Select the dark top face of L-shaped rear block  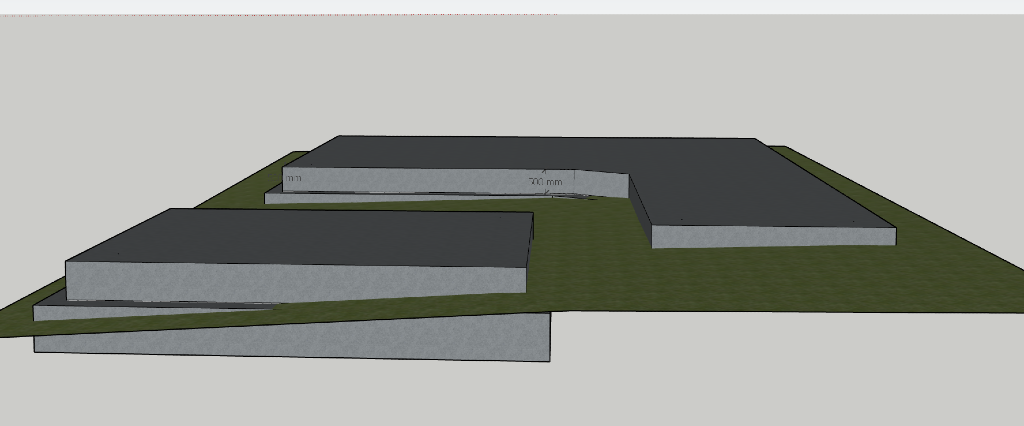pos(560,153)
